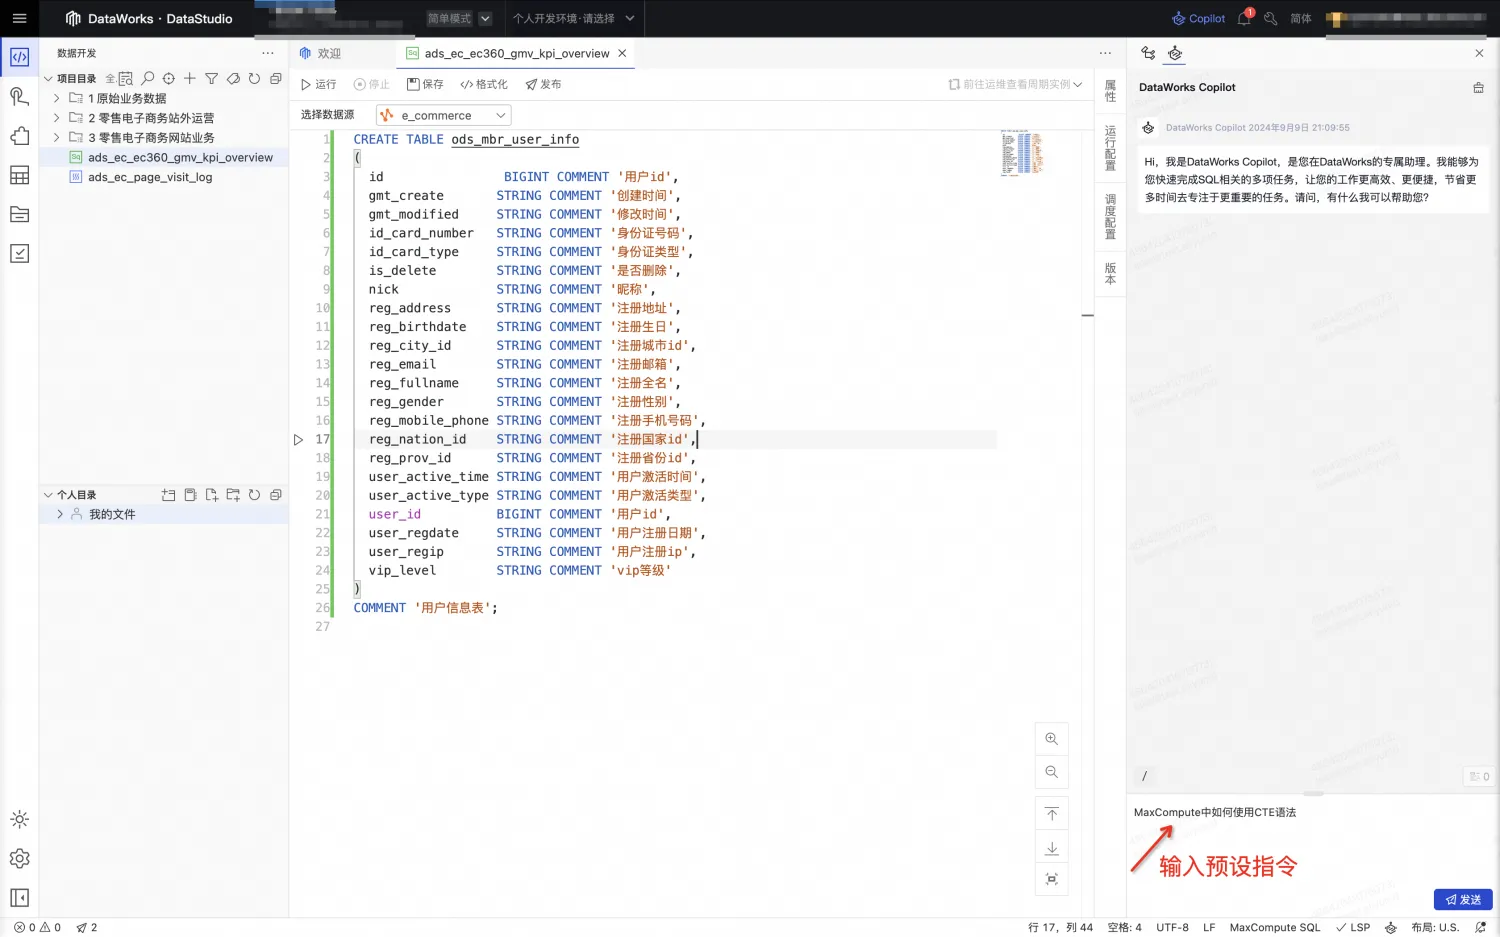The width and height of the screenshot is (1500, 937).
Task: Send message with 发送 button
Action: click(x=1463, y=900)
